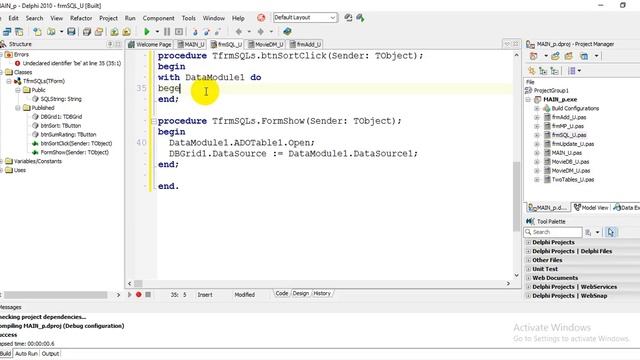Viewport: 640px width, 360px height.
Task: Select the Undeclared identifier error entry
Action: coord(72,63)
